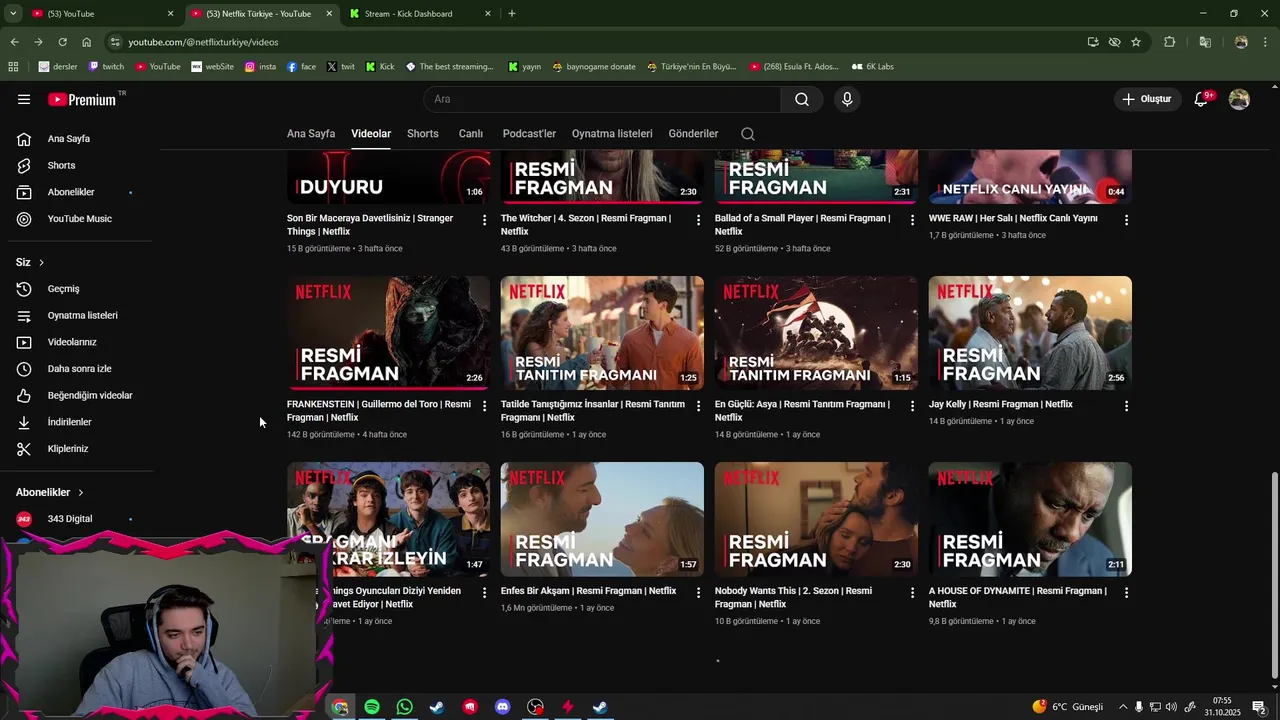The width and height of the screenshot is (1280, 720).
Task: Reload the page in browser toolbar
Action: coord(62,42)
